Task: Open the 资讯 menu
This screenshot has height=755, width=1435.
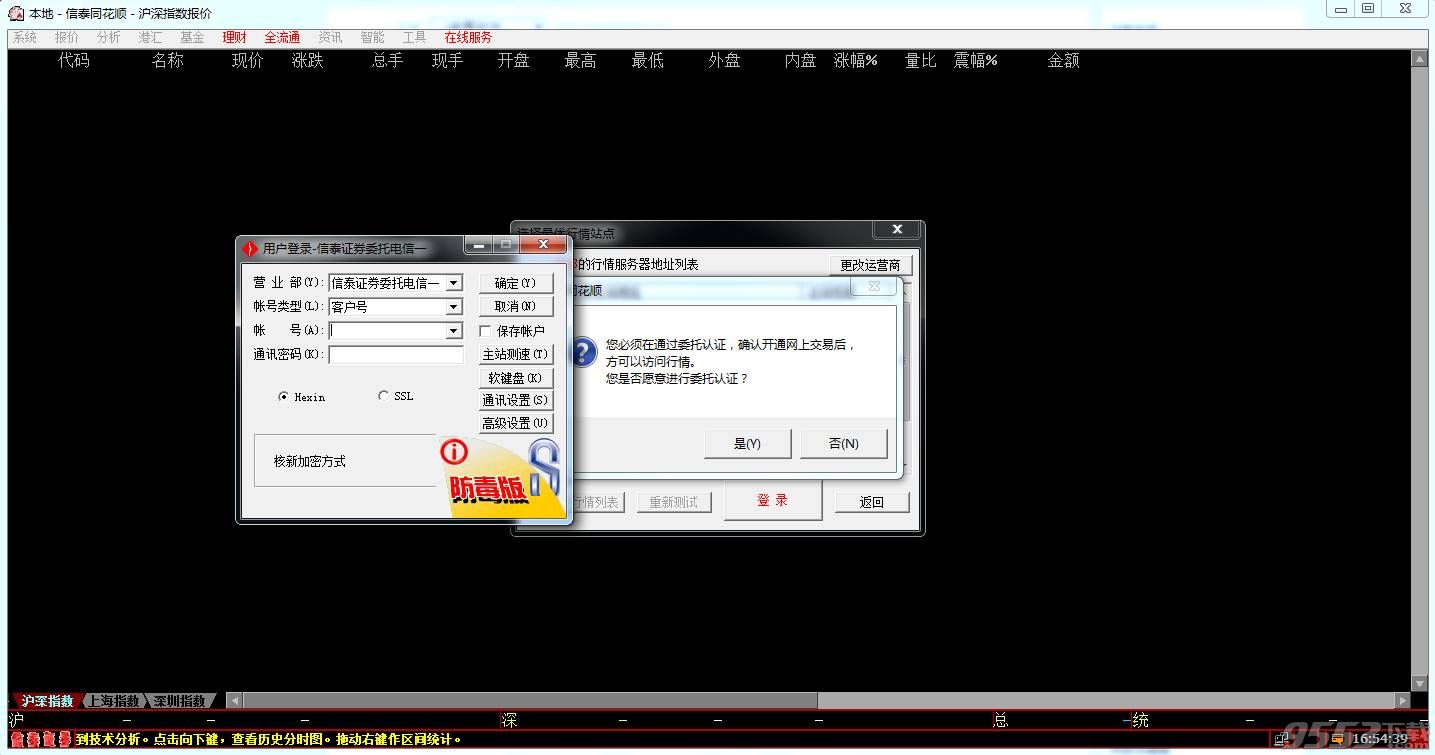Action: click(330, 37)
